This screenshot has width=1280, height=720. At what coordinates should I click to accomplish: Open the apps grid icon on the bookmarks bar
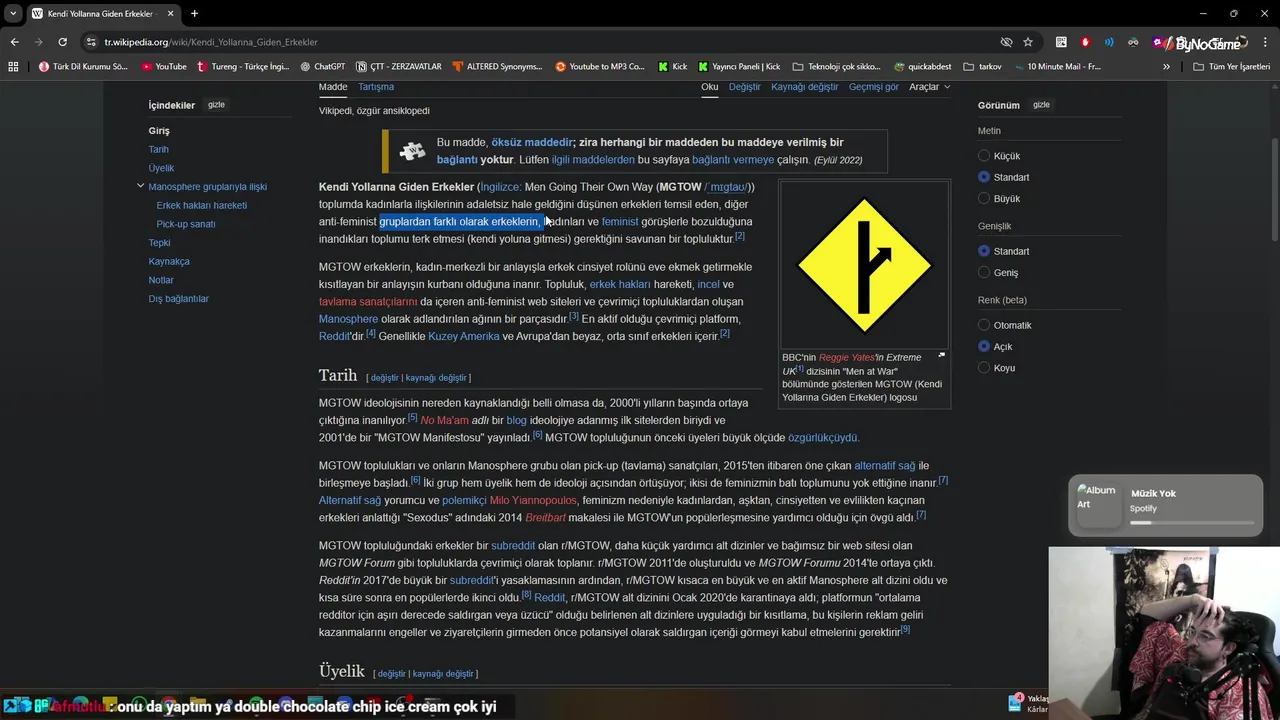pyautogui.click(x=13, y=66)
